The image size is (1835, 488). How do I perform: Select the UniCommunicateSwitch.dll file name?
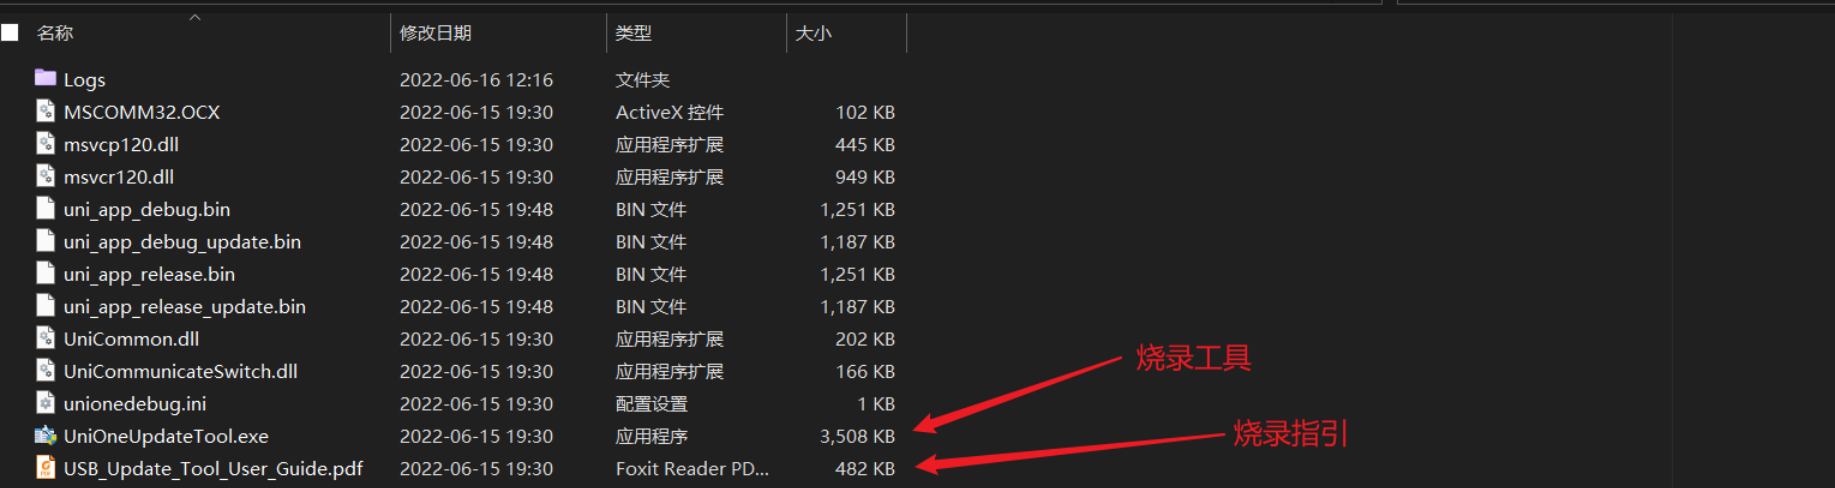[x=181, y=371]
